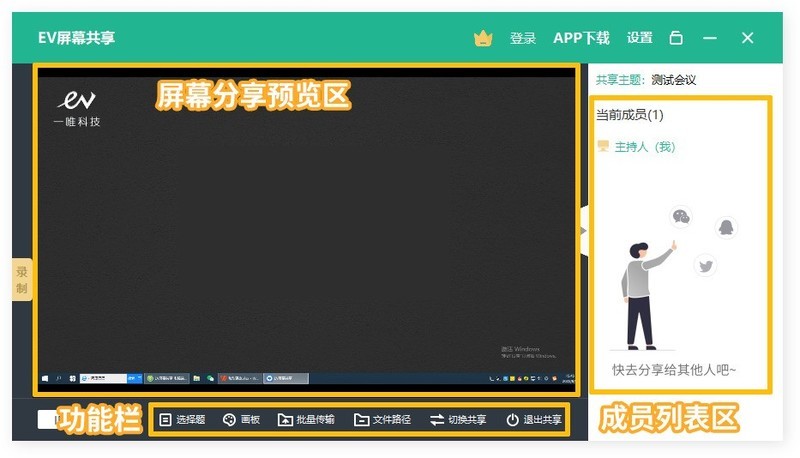Share via the Twitter bird icon
Image resolution: width=800 pixels, height=458 pixels.
[706, 266]
